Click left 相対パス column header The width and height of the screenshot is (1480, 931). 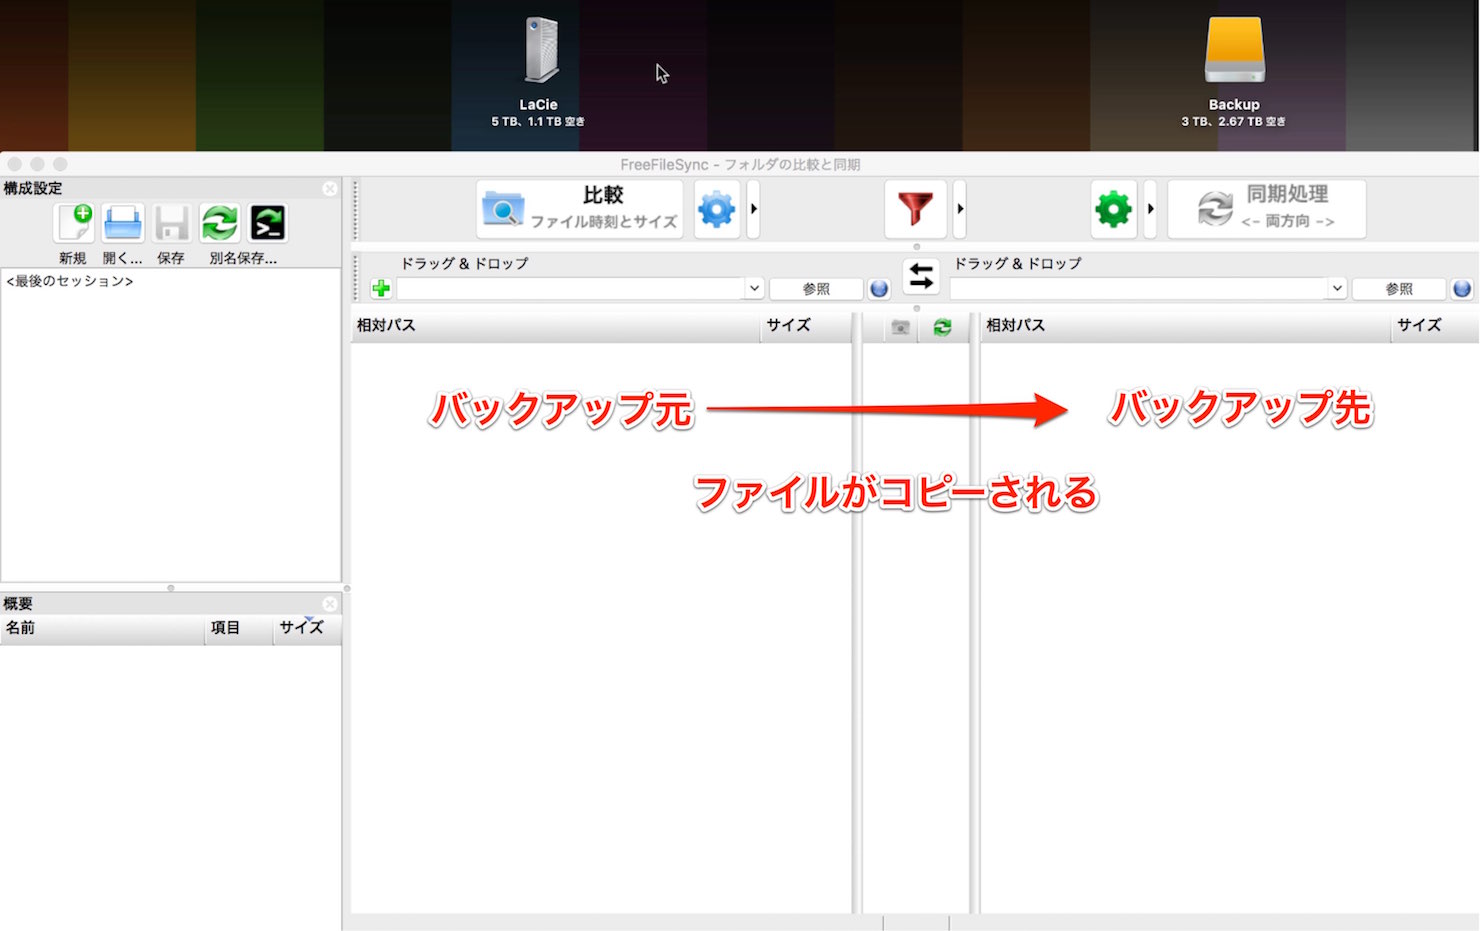pos(555,326)
